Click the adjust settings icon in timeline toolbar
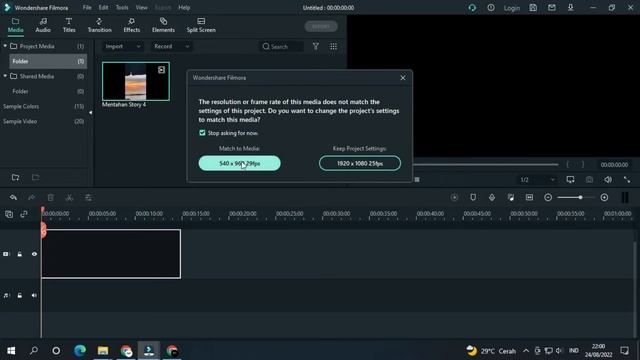Screen dimensions: 640x360 pyautogui.click(x=88, y=198)
